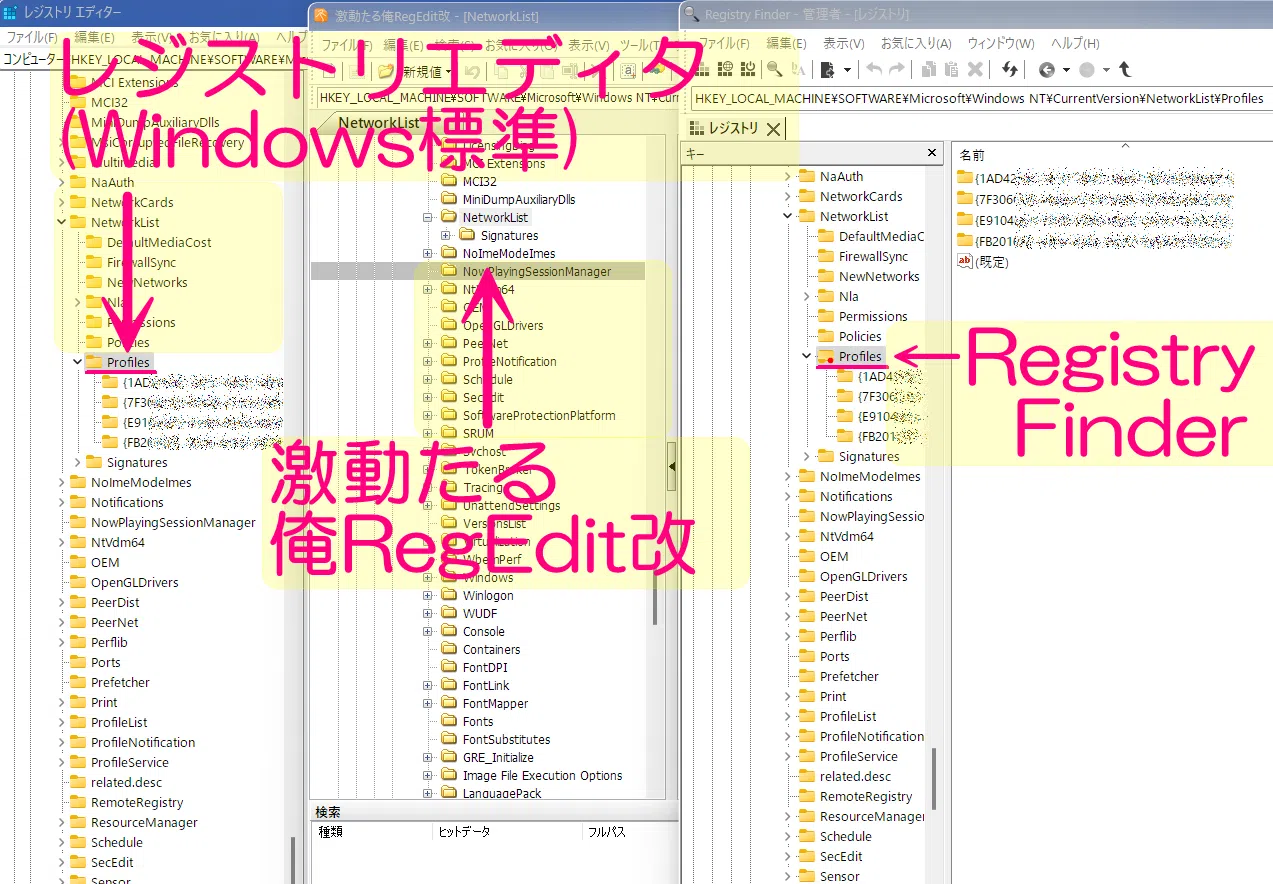The width and height of the screenshot is (1273, 884).
Task: Click Redo arrow in Registry Finder toolbar
Action: pos(896,68)
